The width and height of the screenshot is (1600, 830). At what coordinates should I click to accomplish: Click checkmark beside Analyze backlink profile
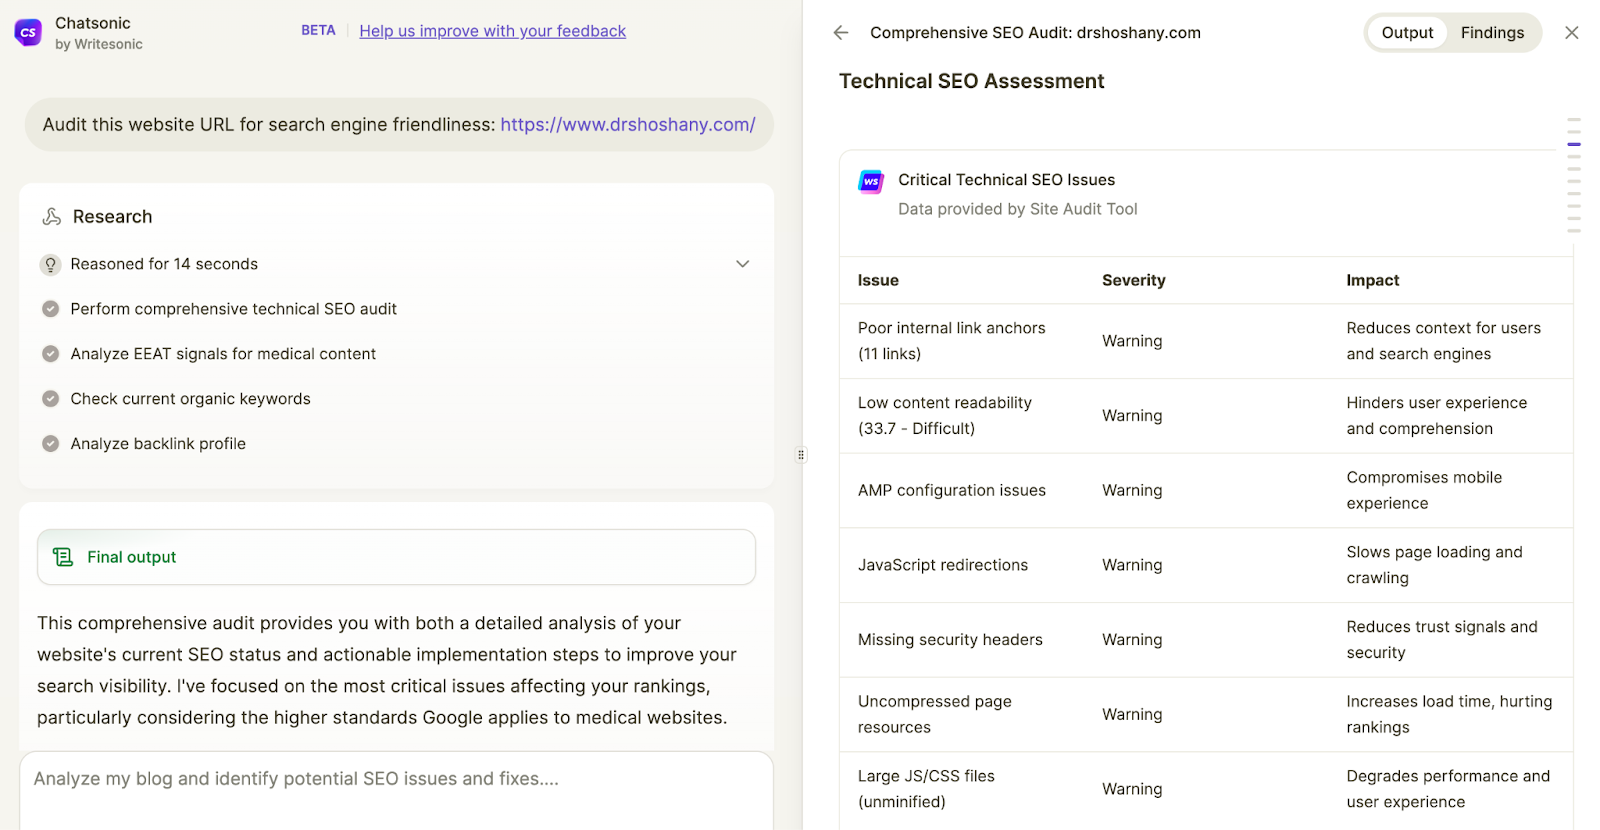50,444
